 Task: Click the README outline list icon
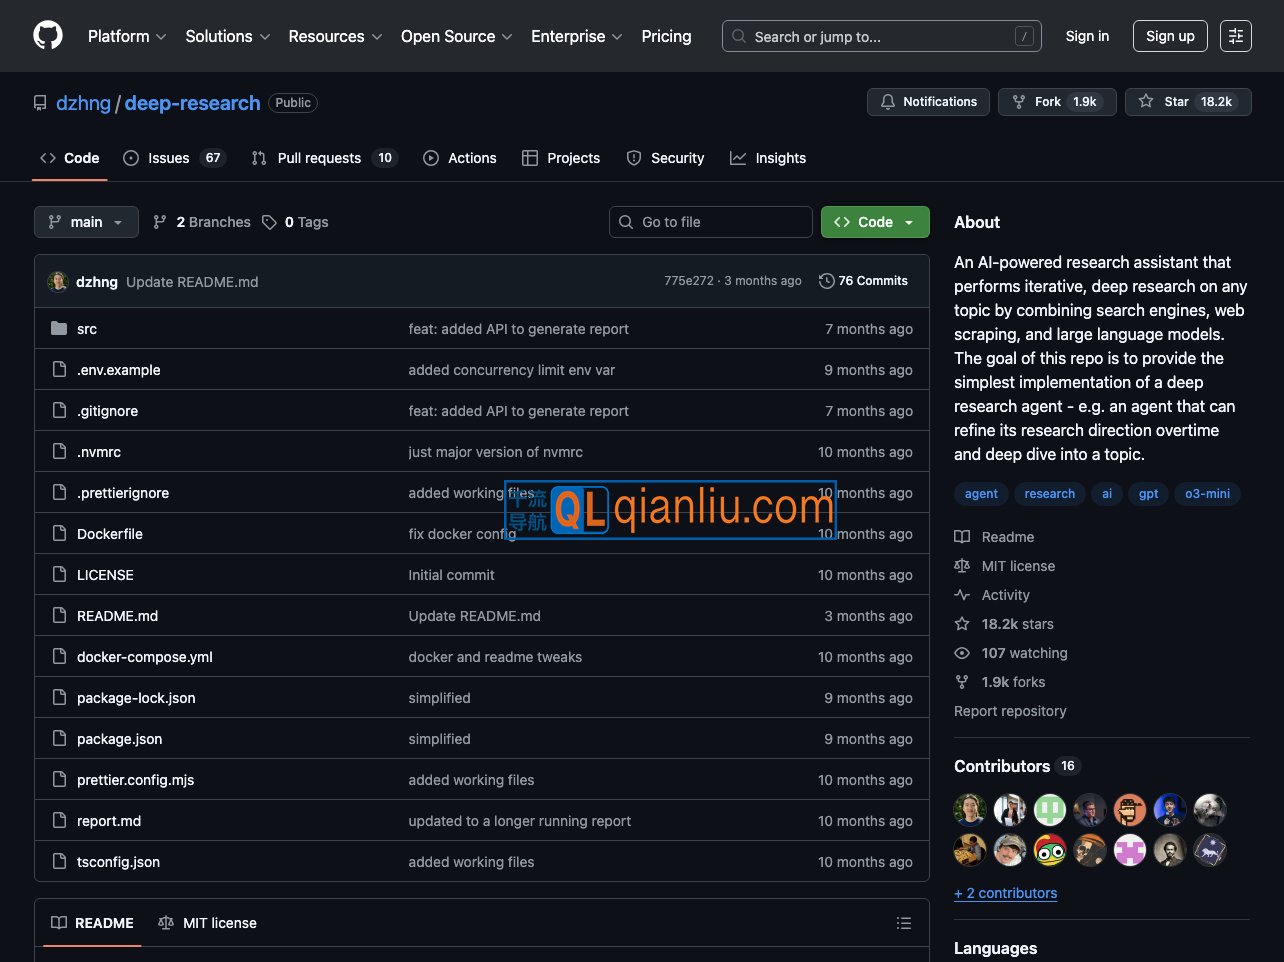903,923
